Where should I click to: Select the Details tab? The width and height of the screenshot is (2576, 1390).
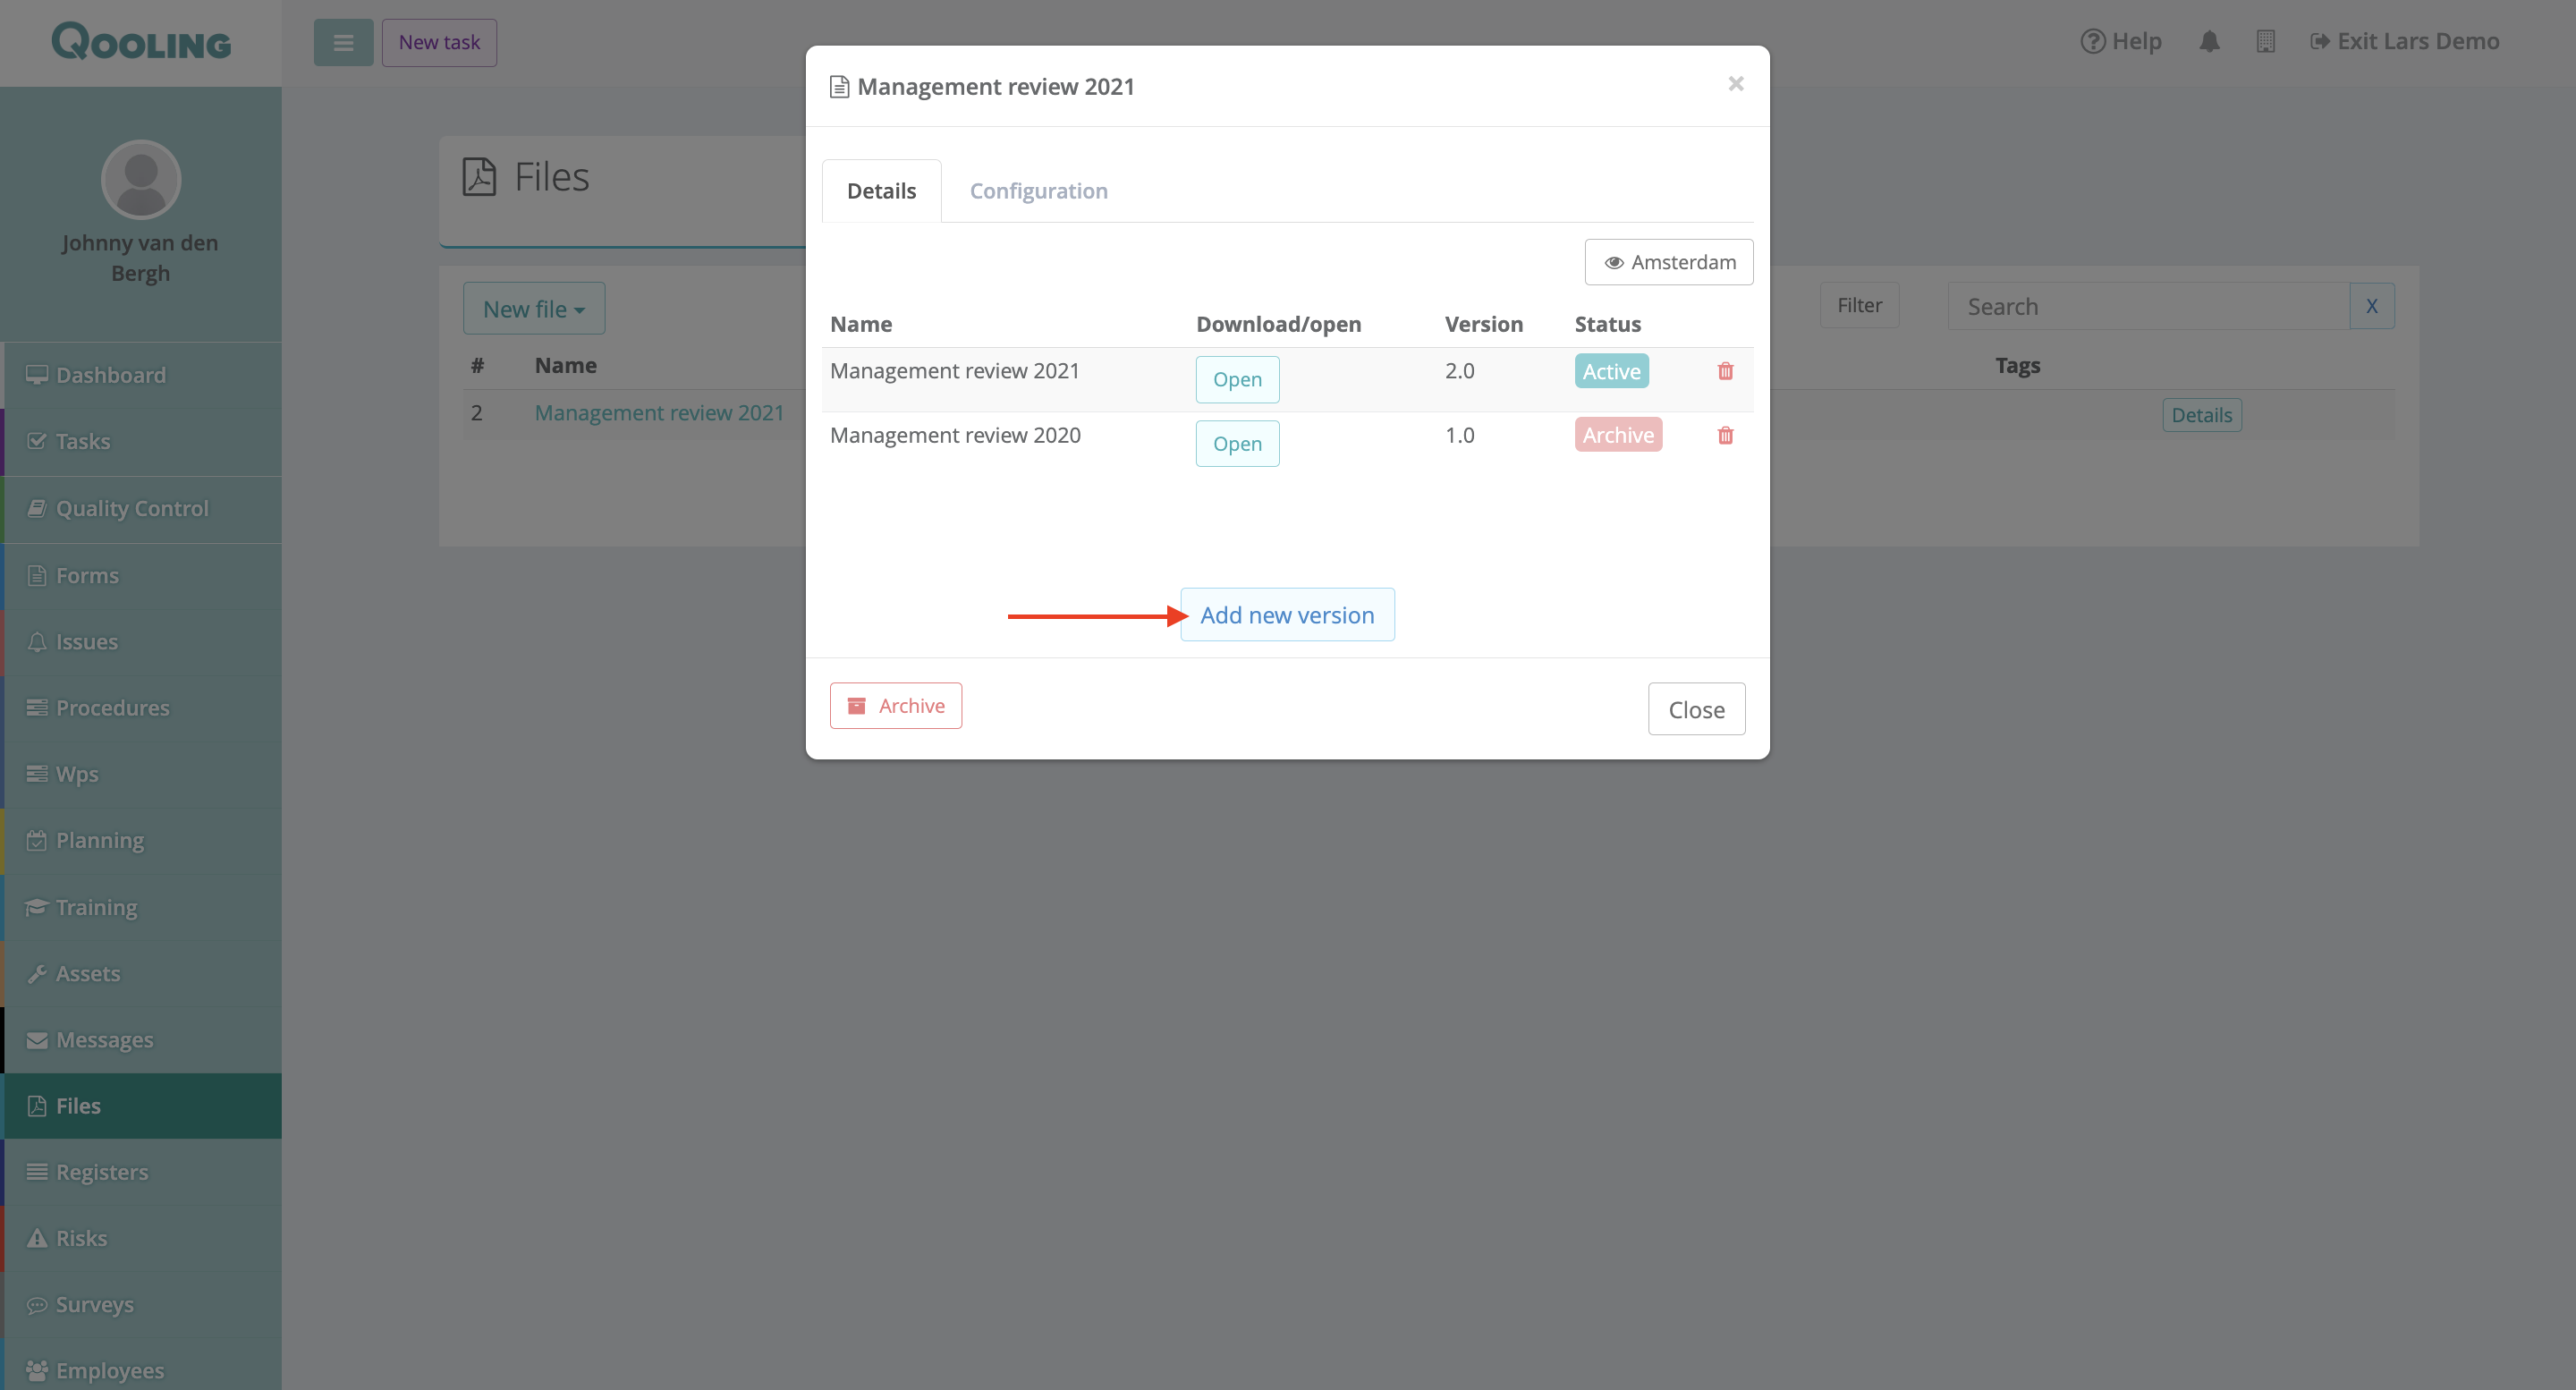[881, 191]
